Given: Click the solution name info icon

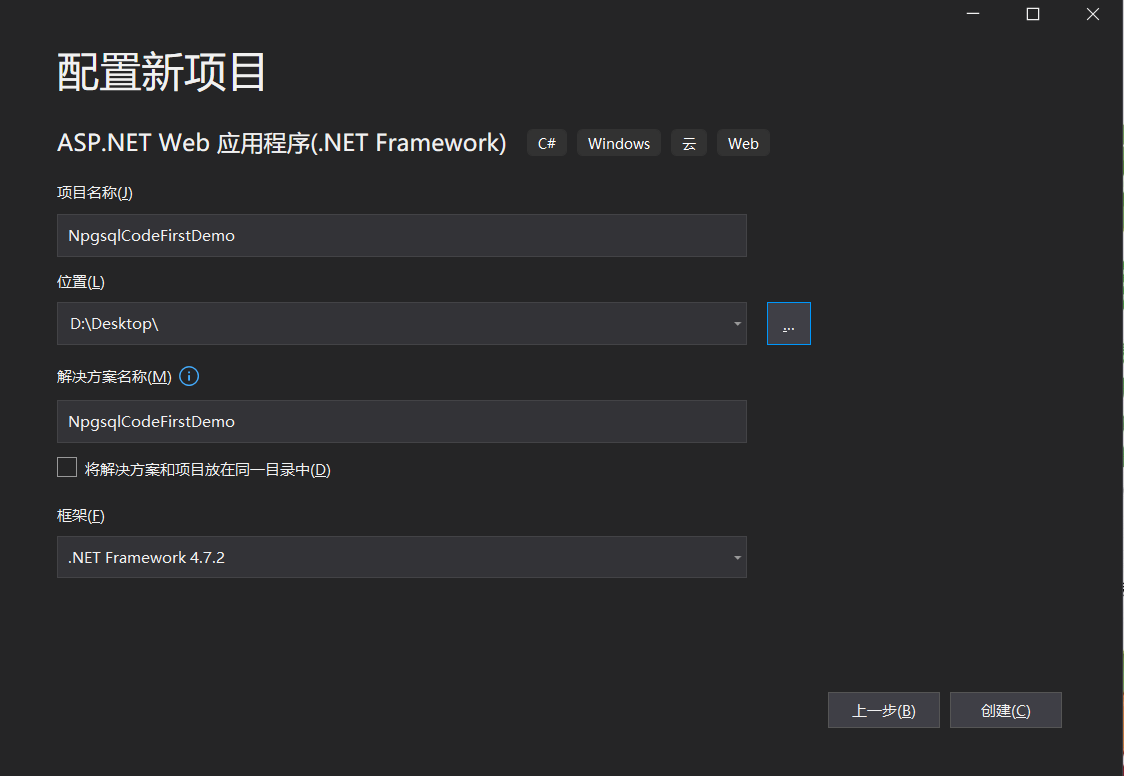Looking at the screenshot, I should pos(189,376).
